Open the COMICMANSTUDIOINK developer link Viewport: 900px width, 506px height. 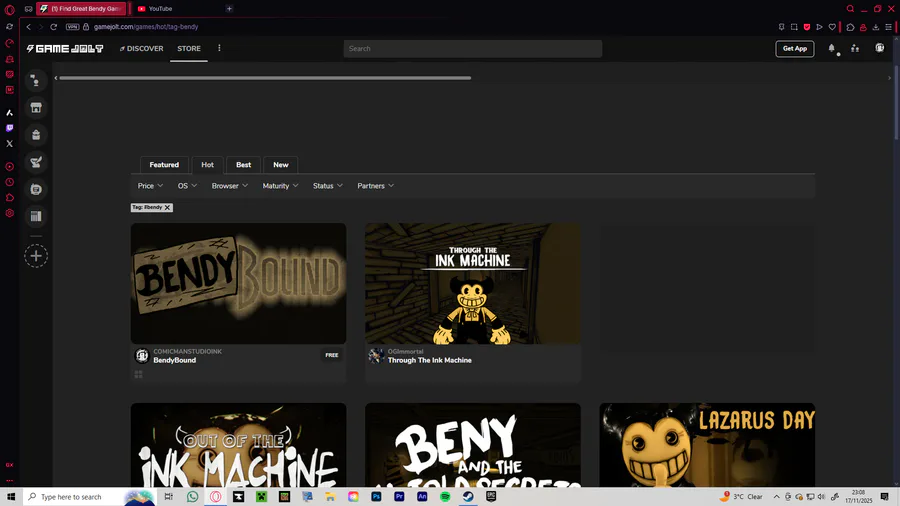187,351
